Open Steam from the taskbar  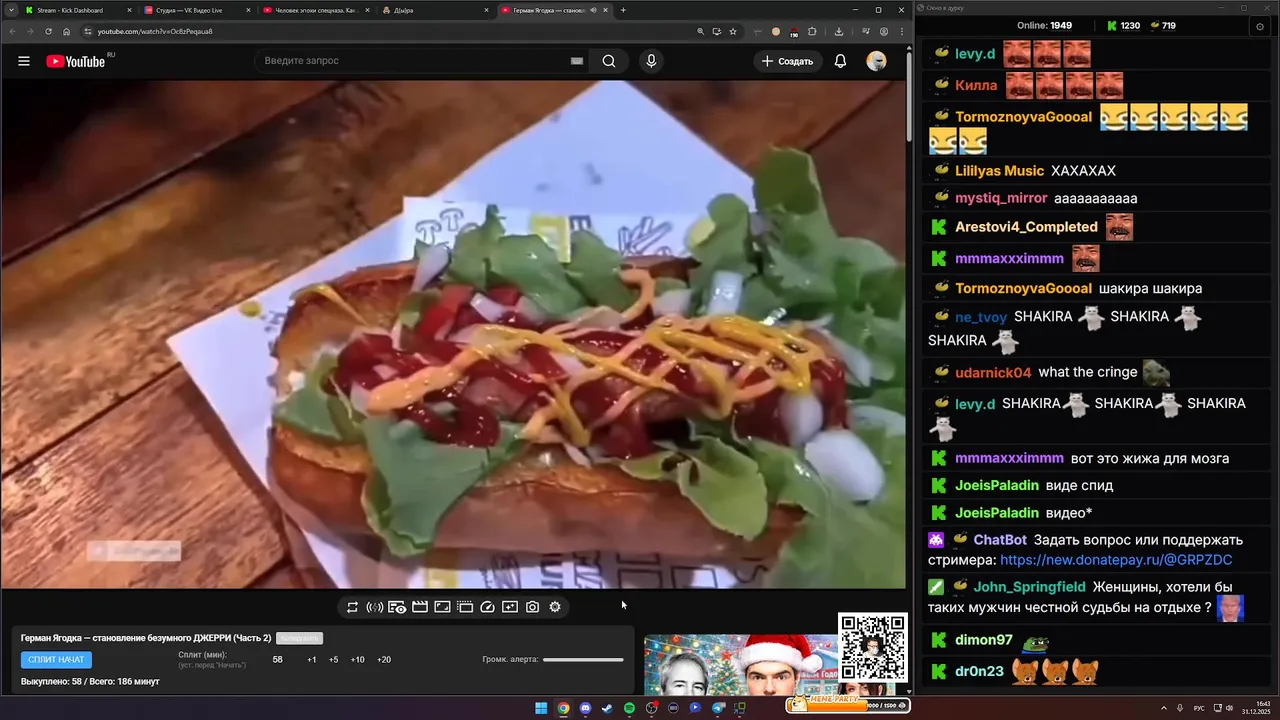point(607,708)
